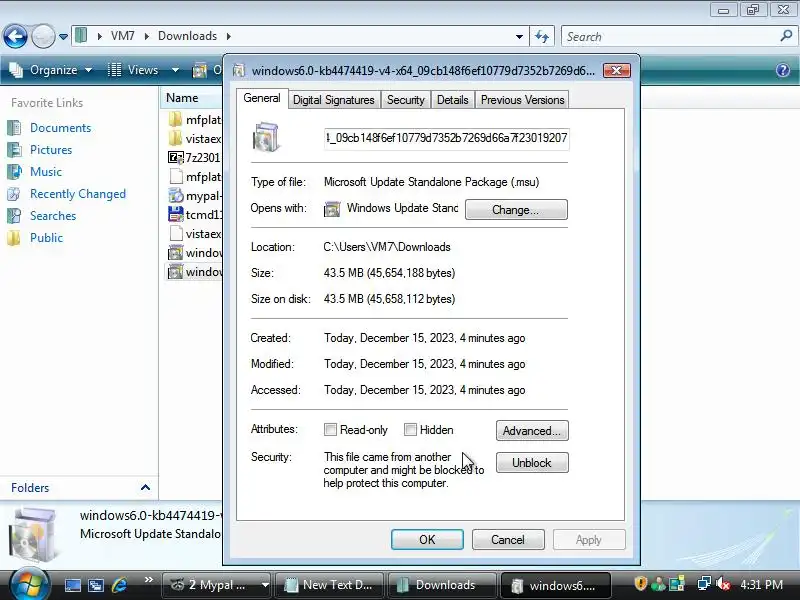Switch to New Text D... taskbar window

331,585
